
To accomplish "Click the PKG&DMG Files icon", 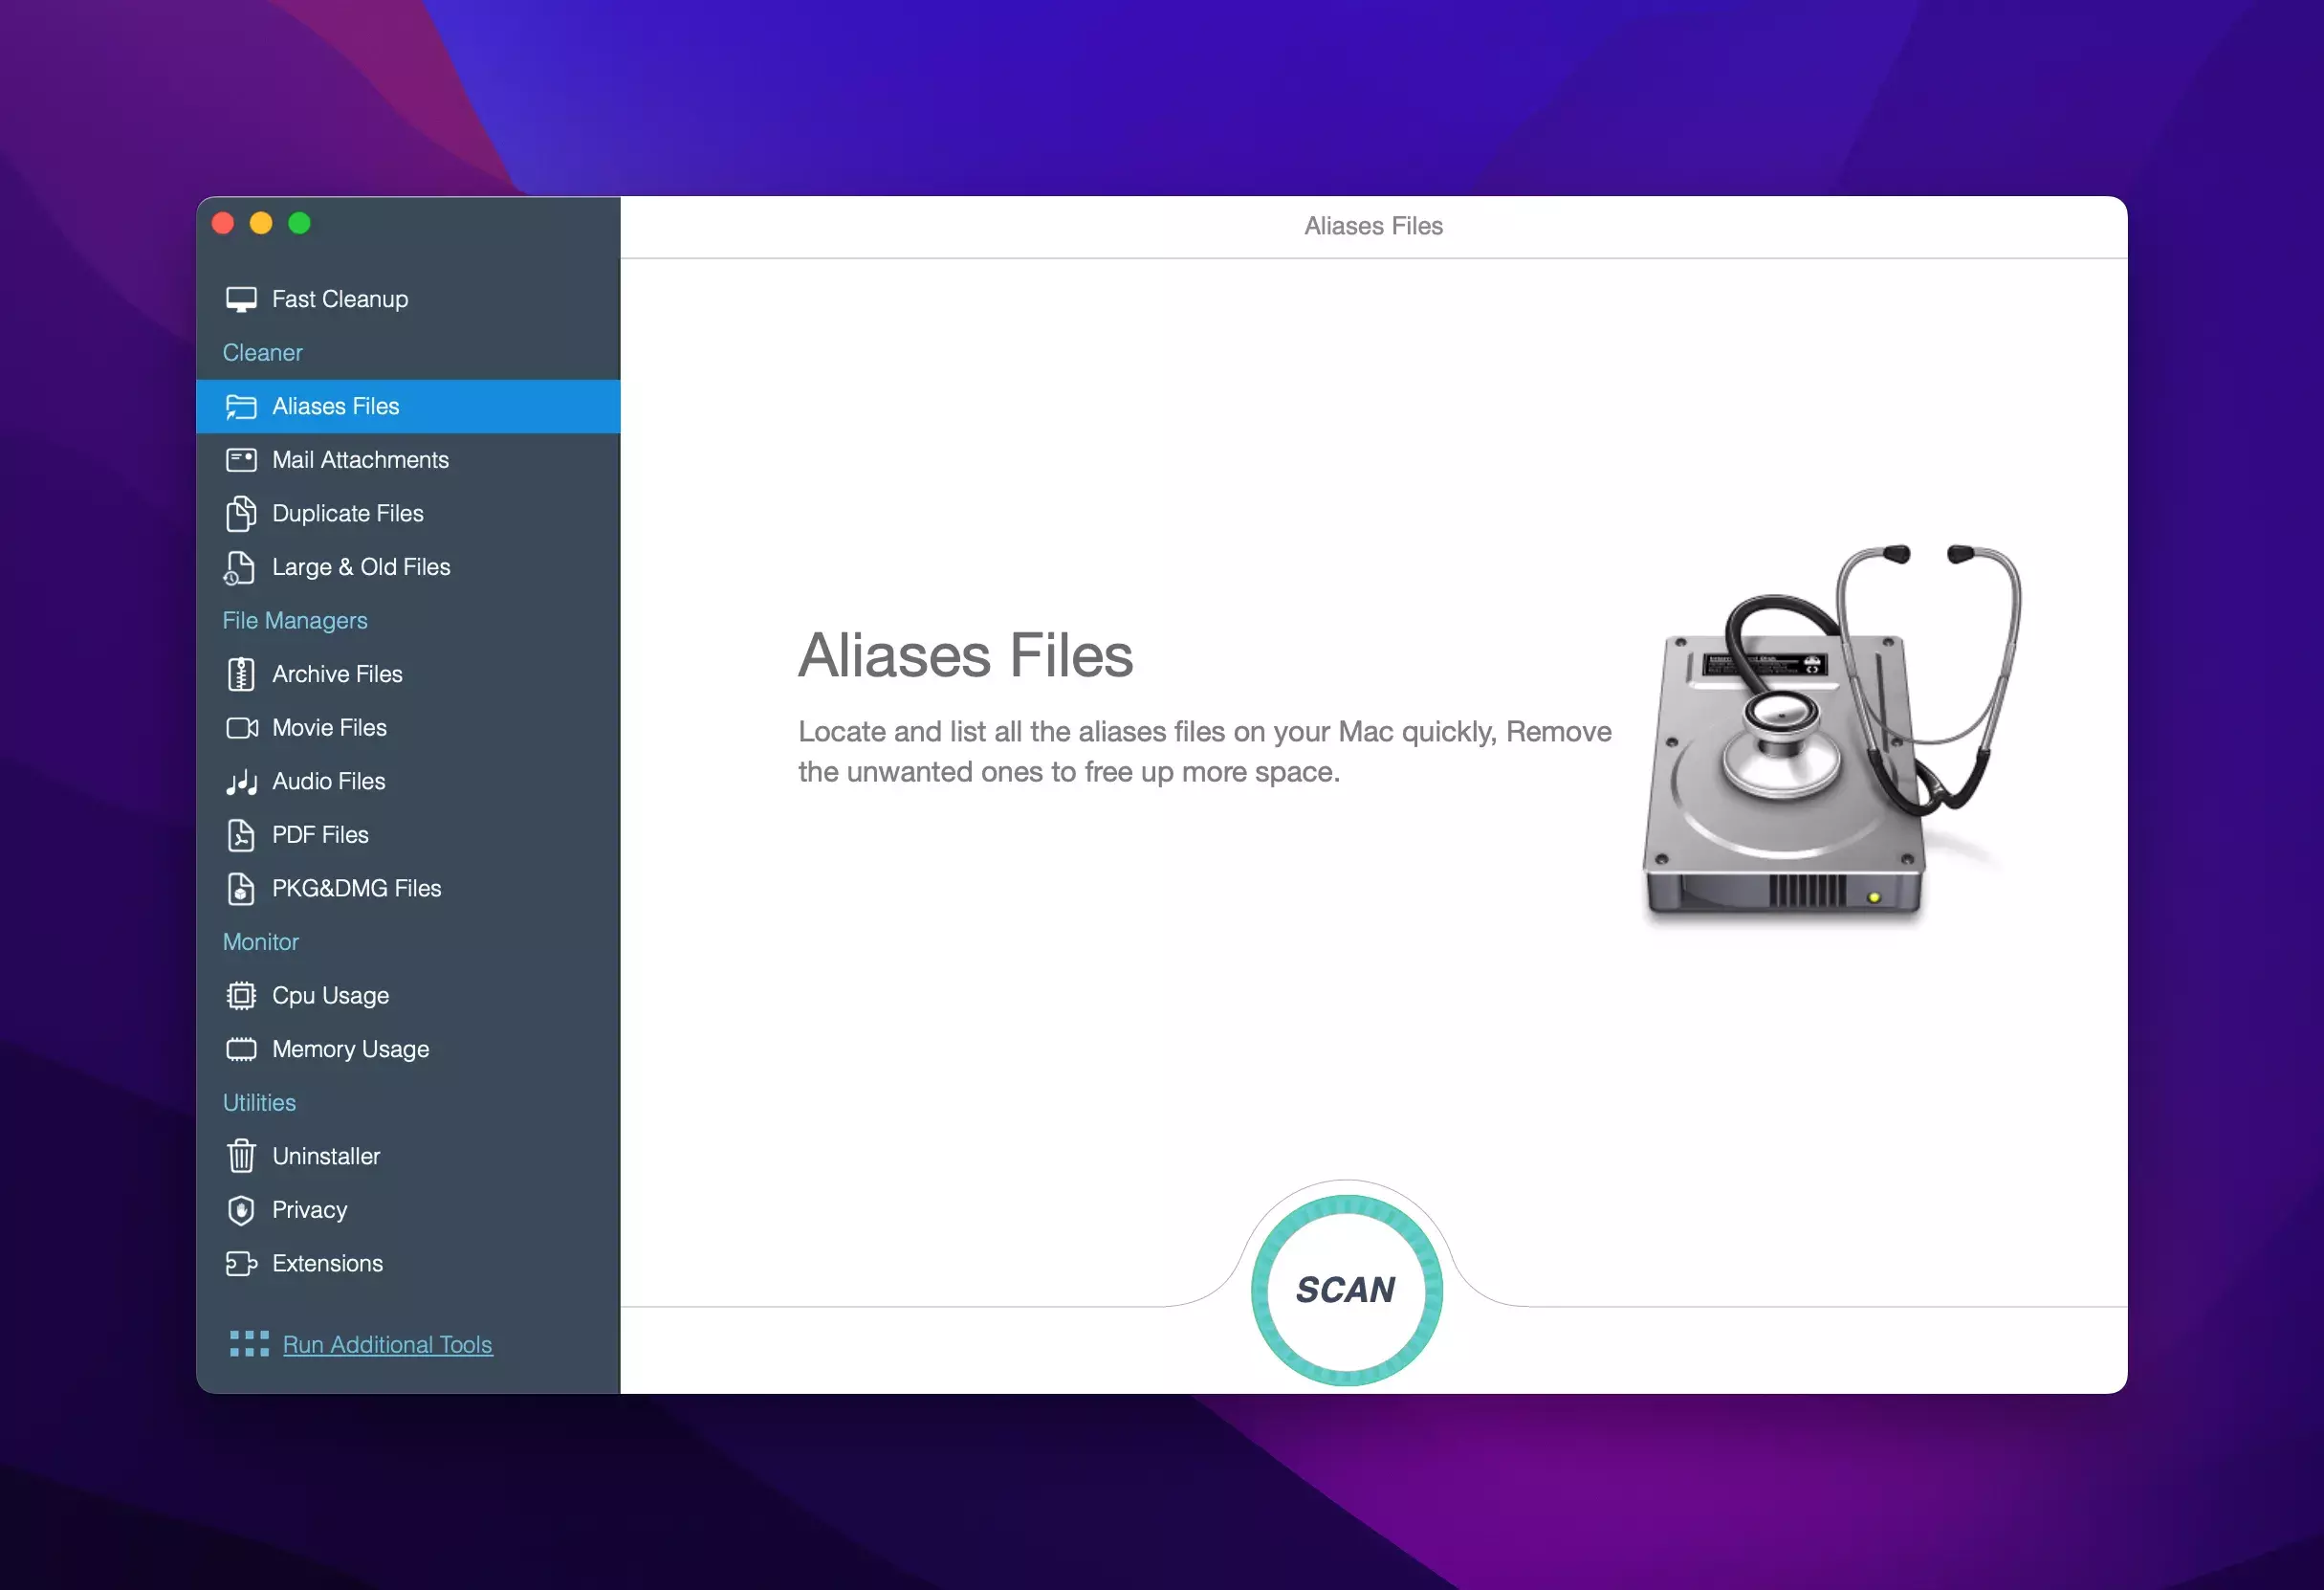I will point(241,889).
